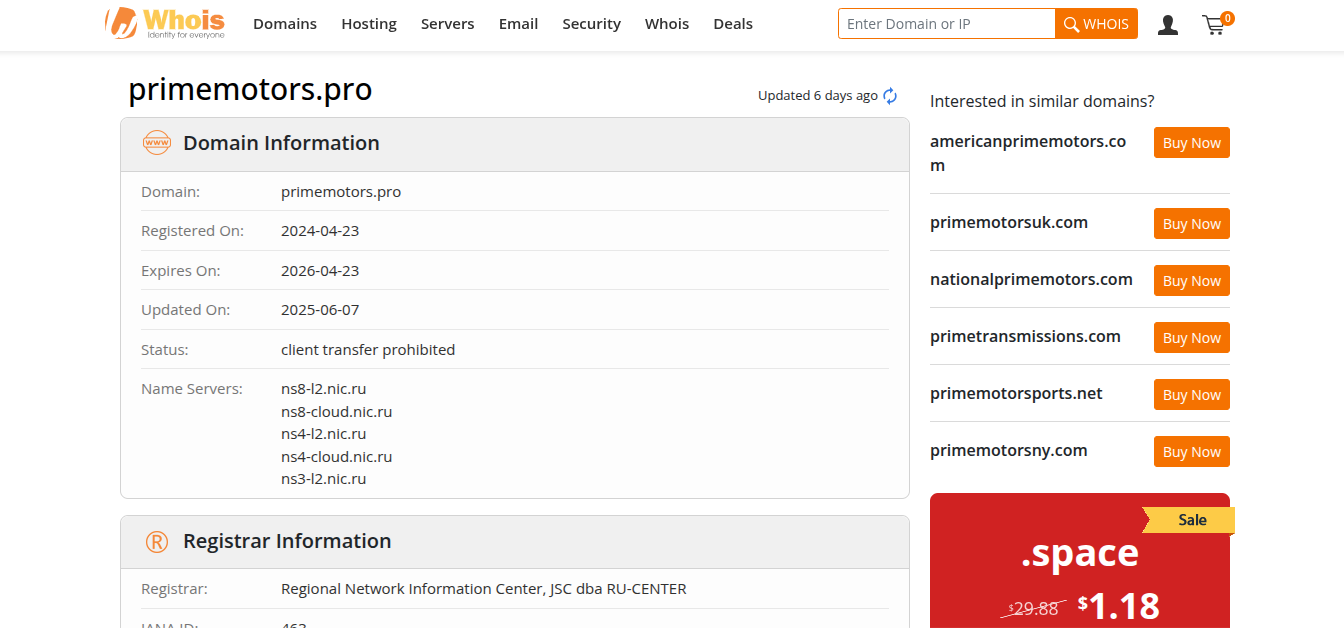
Task: Click the .space sale banner
Action: 1079,565
